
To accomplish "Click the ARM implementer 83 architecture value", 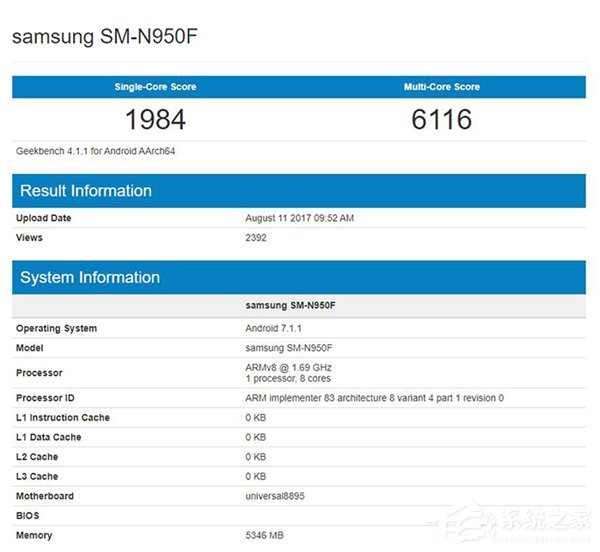I will coord(375,398).
